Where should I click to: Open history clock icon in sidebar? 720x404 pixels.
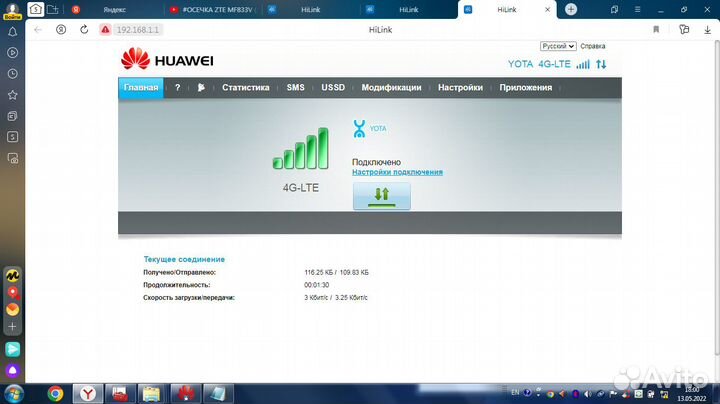pos(12,74)
